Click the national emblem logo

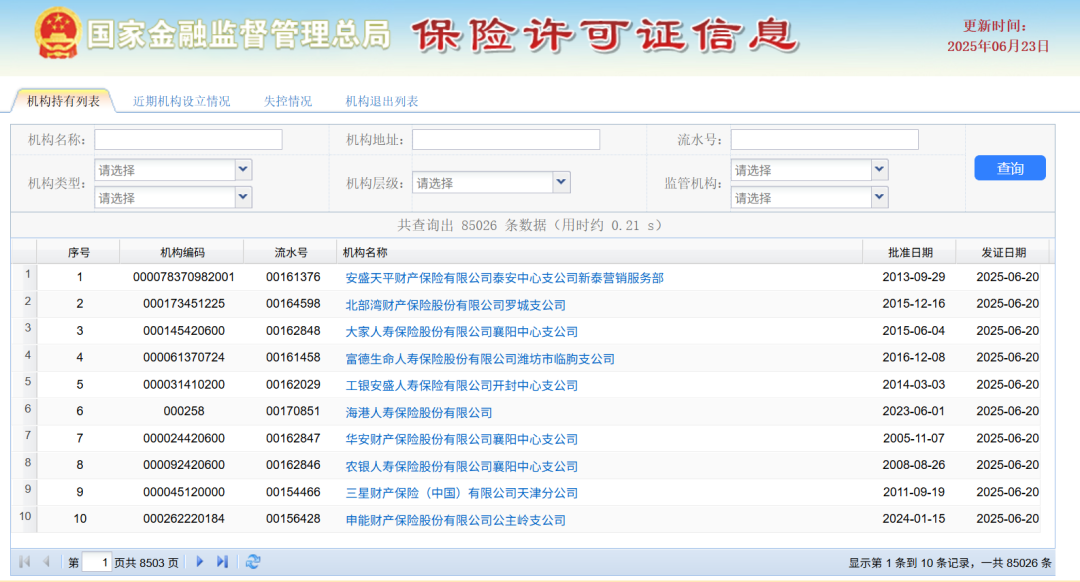pyautogui.click(x=58, y=34)
